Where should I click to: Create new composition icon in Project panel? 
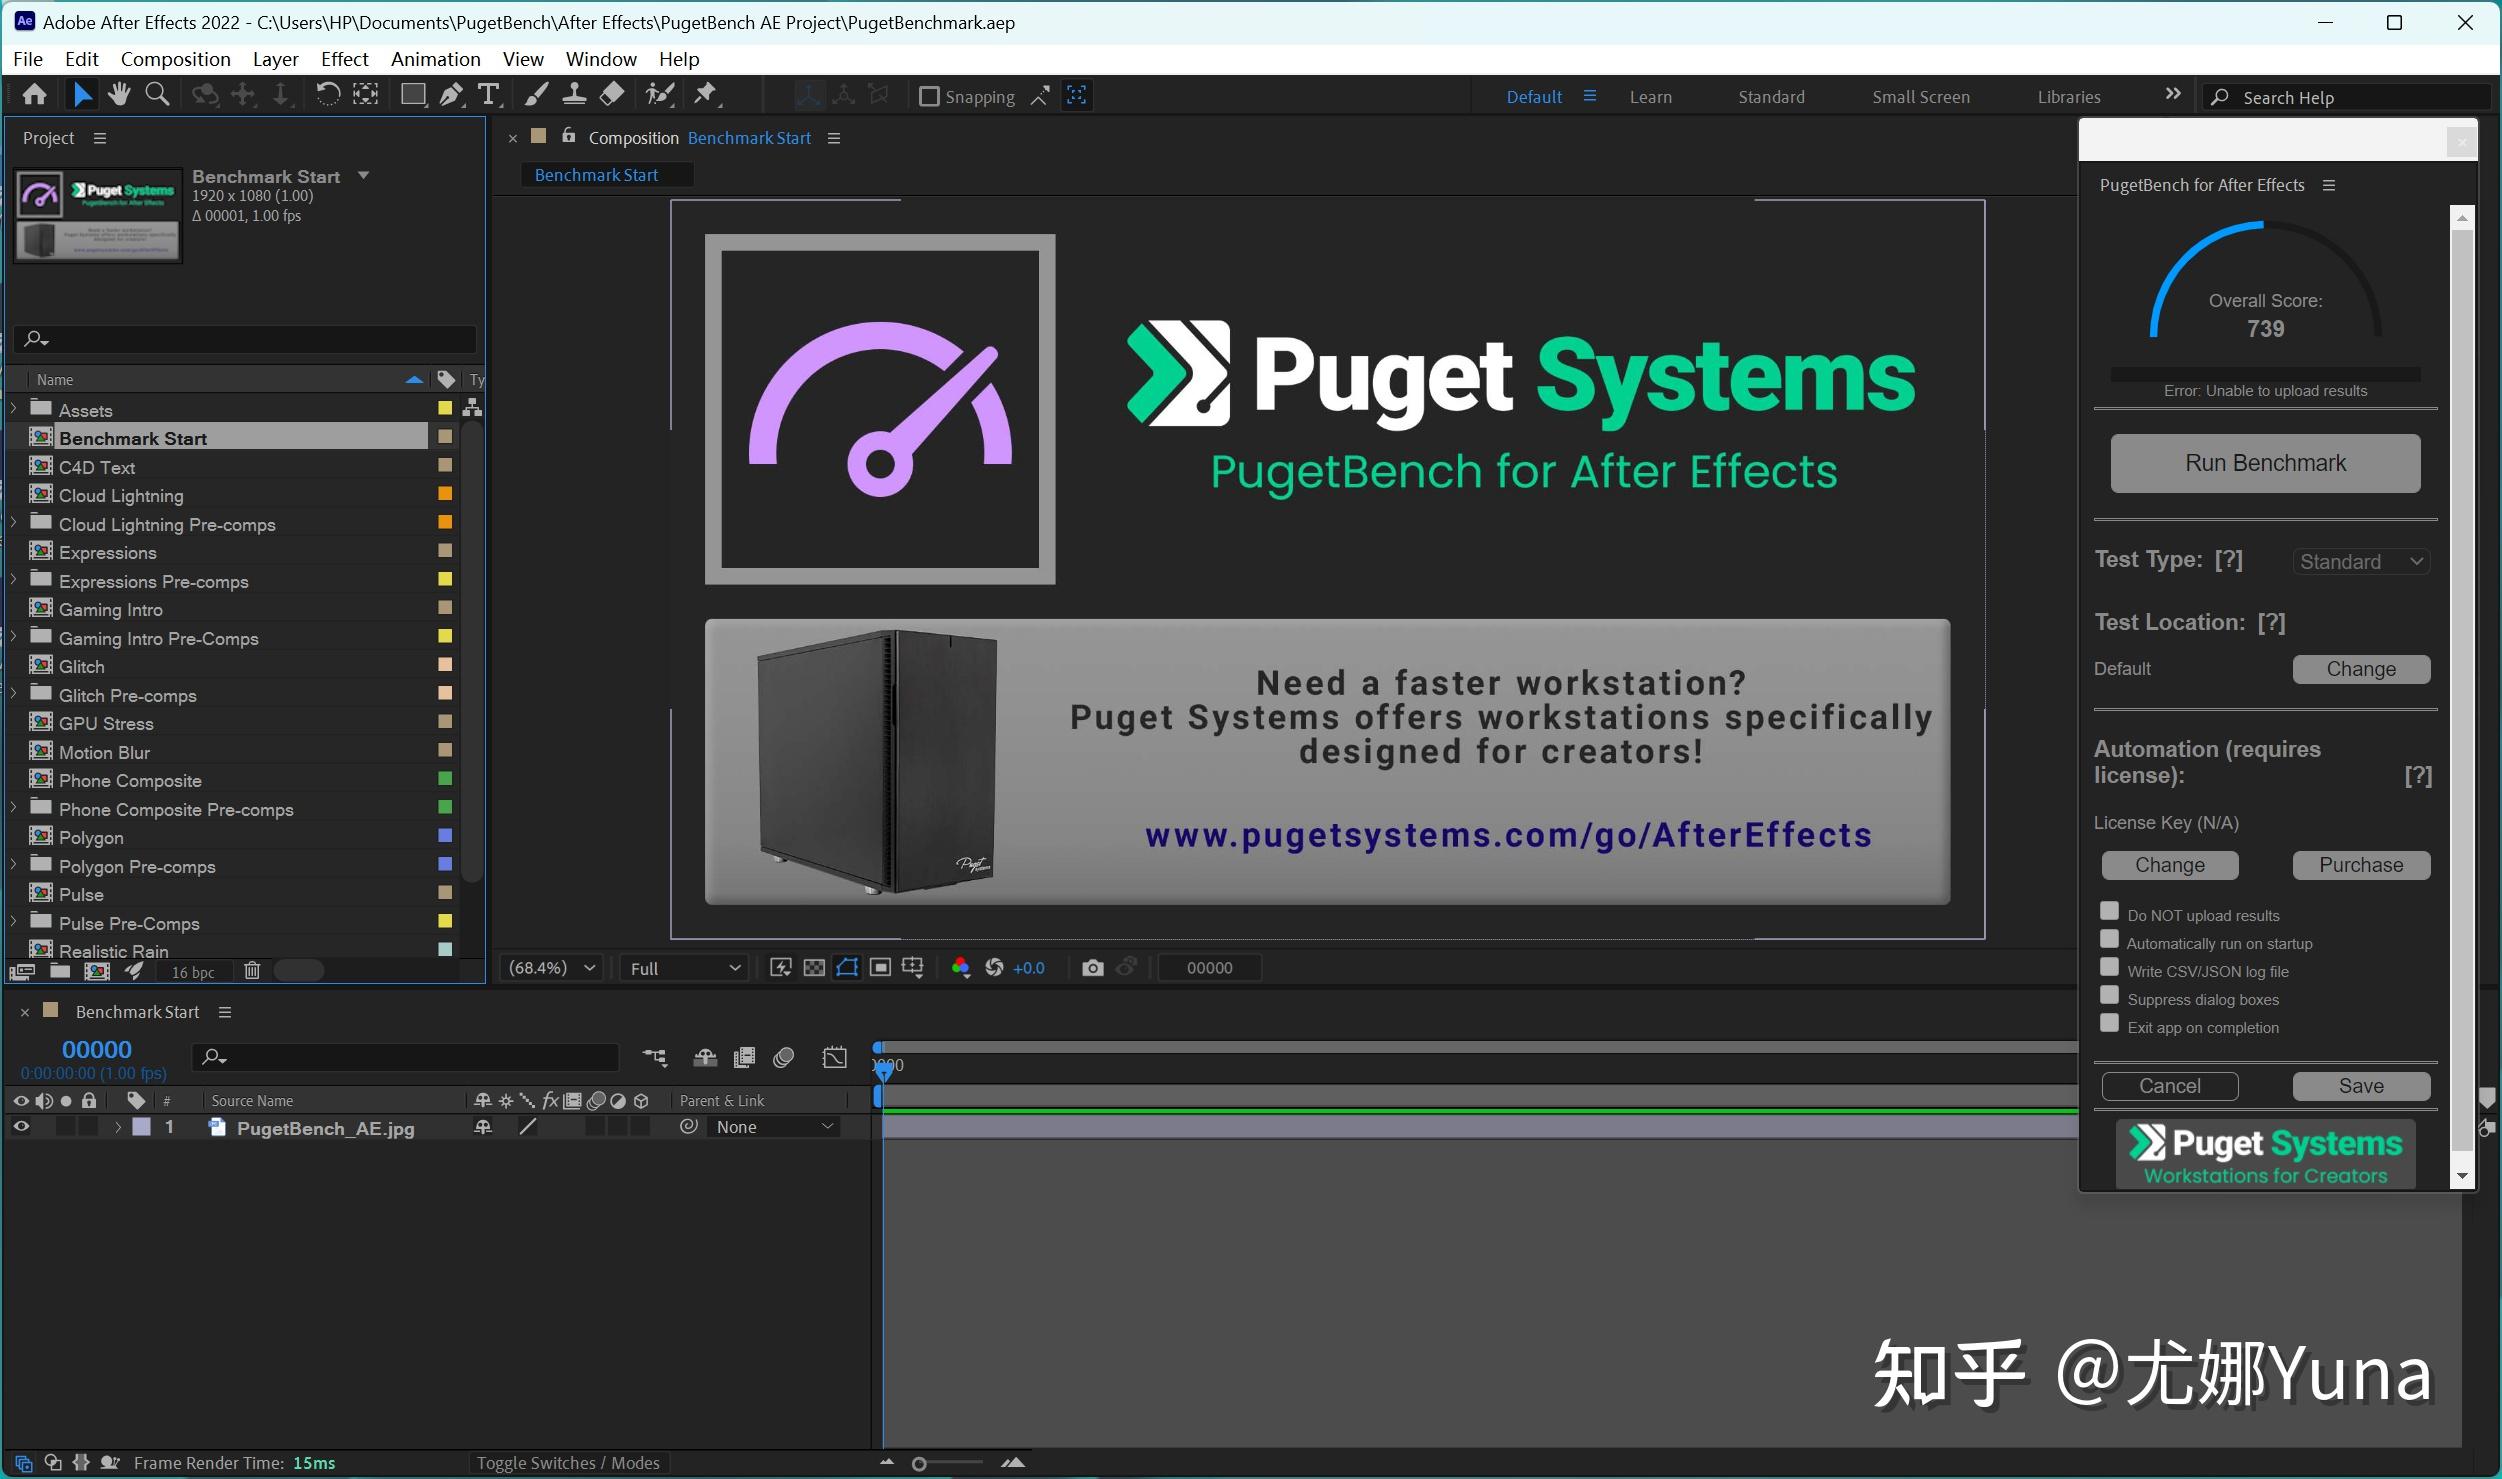97,971
